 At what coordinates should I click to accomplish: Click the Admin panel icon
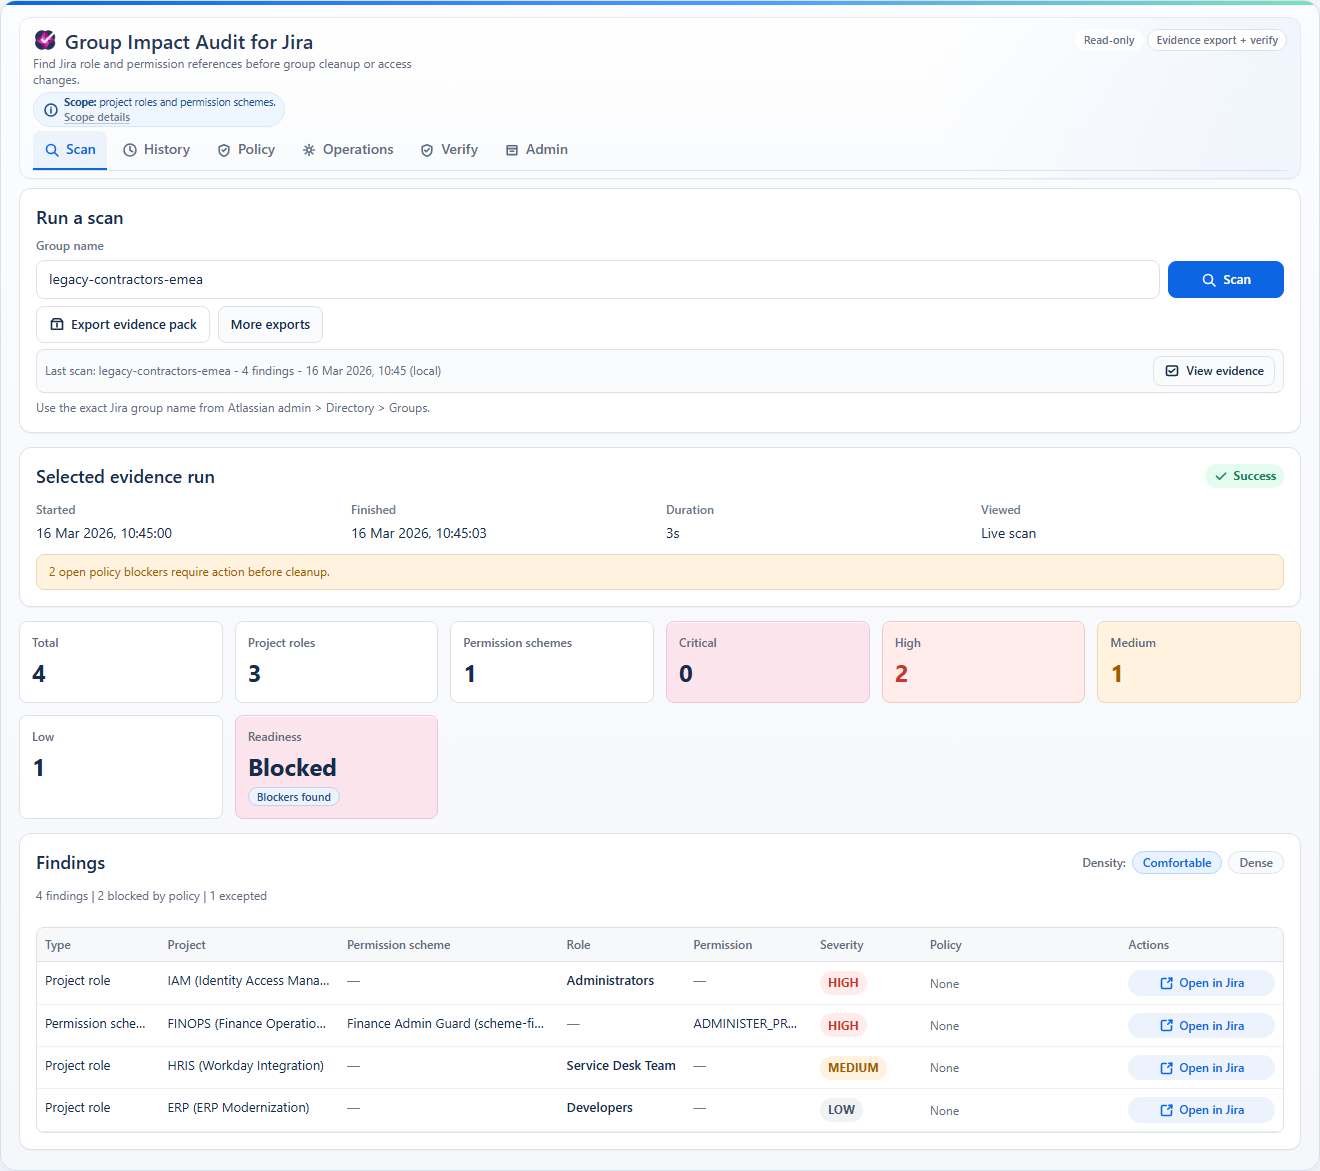point(511,149)
